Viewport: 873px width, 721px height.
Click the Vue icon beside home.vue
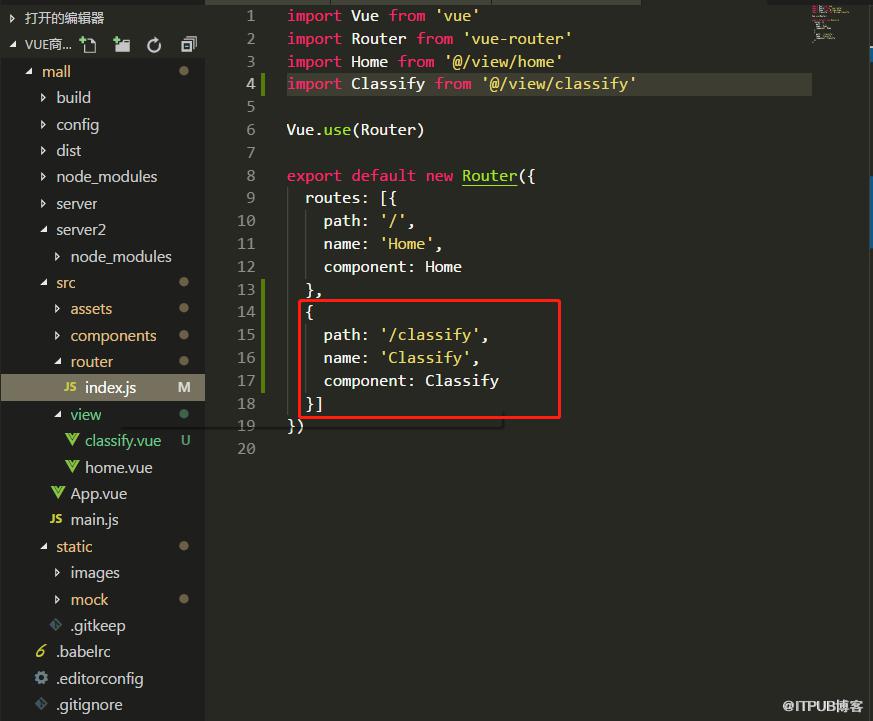72,467
